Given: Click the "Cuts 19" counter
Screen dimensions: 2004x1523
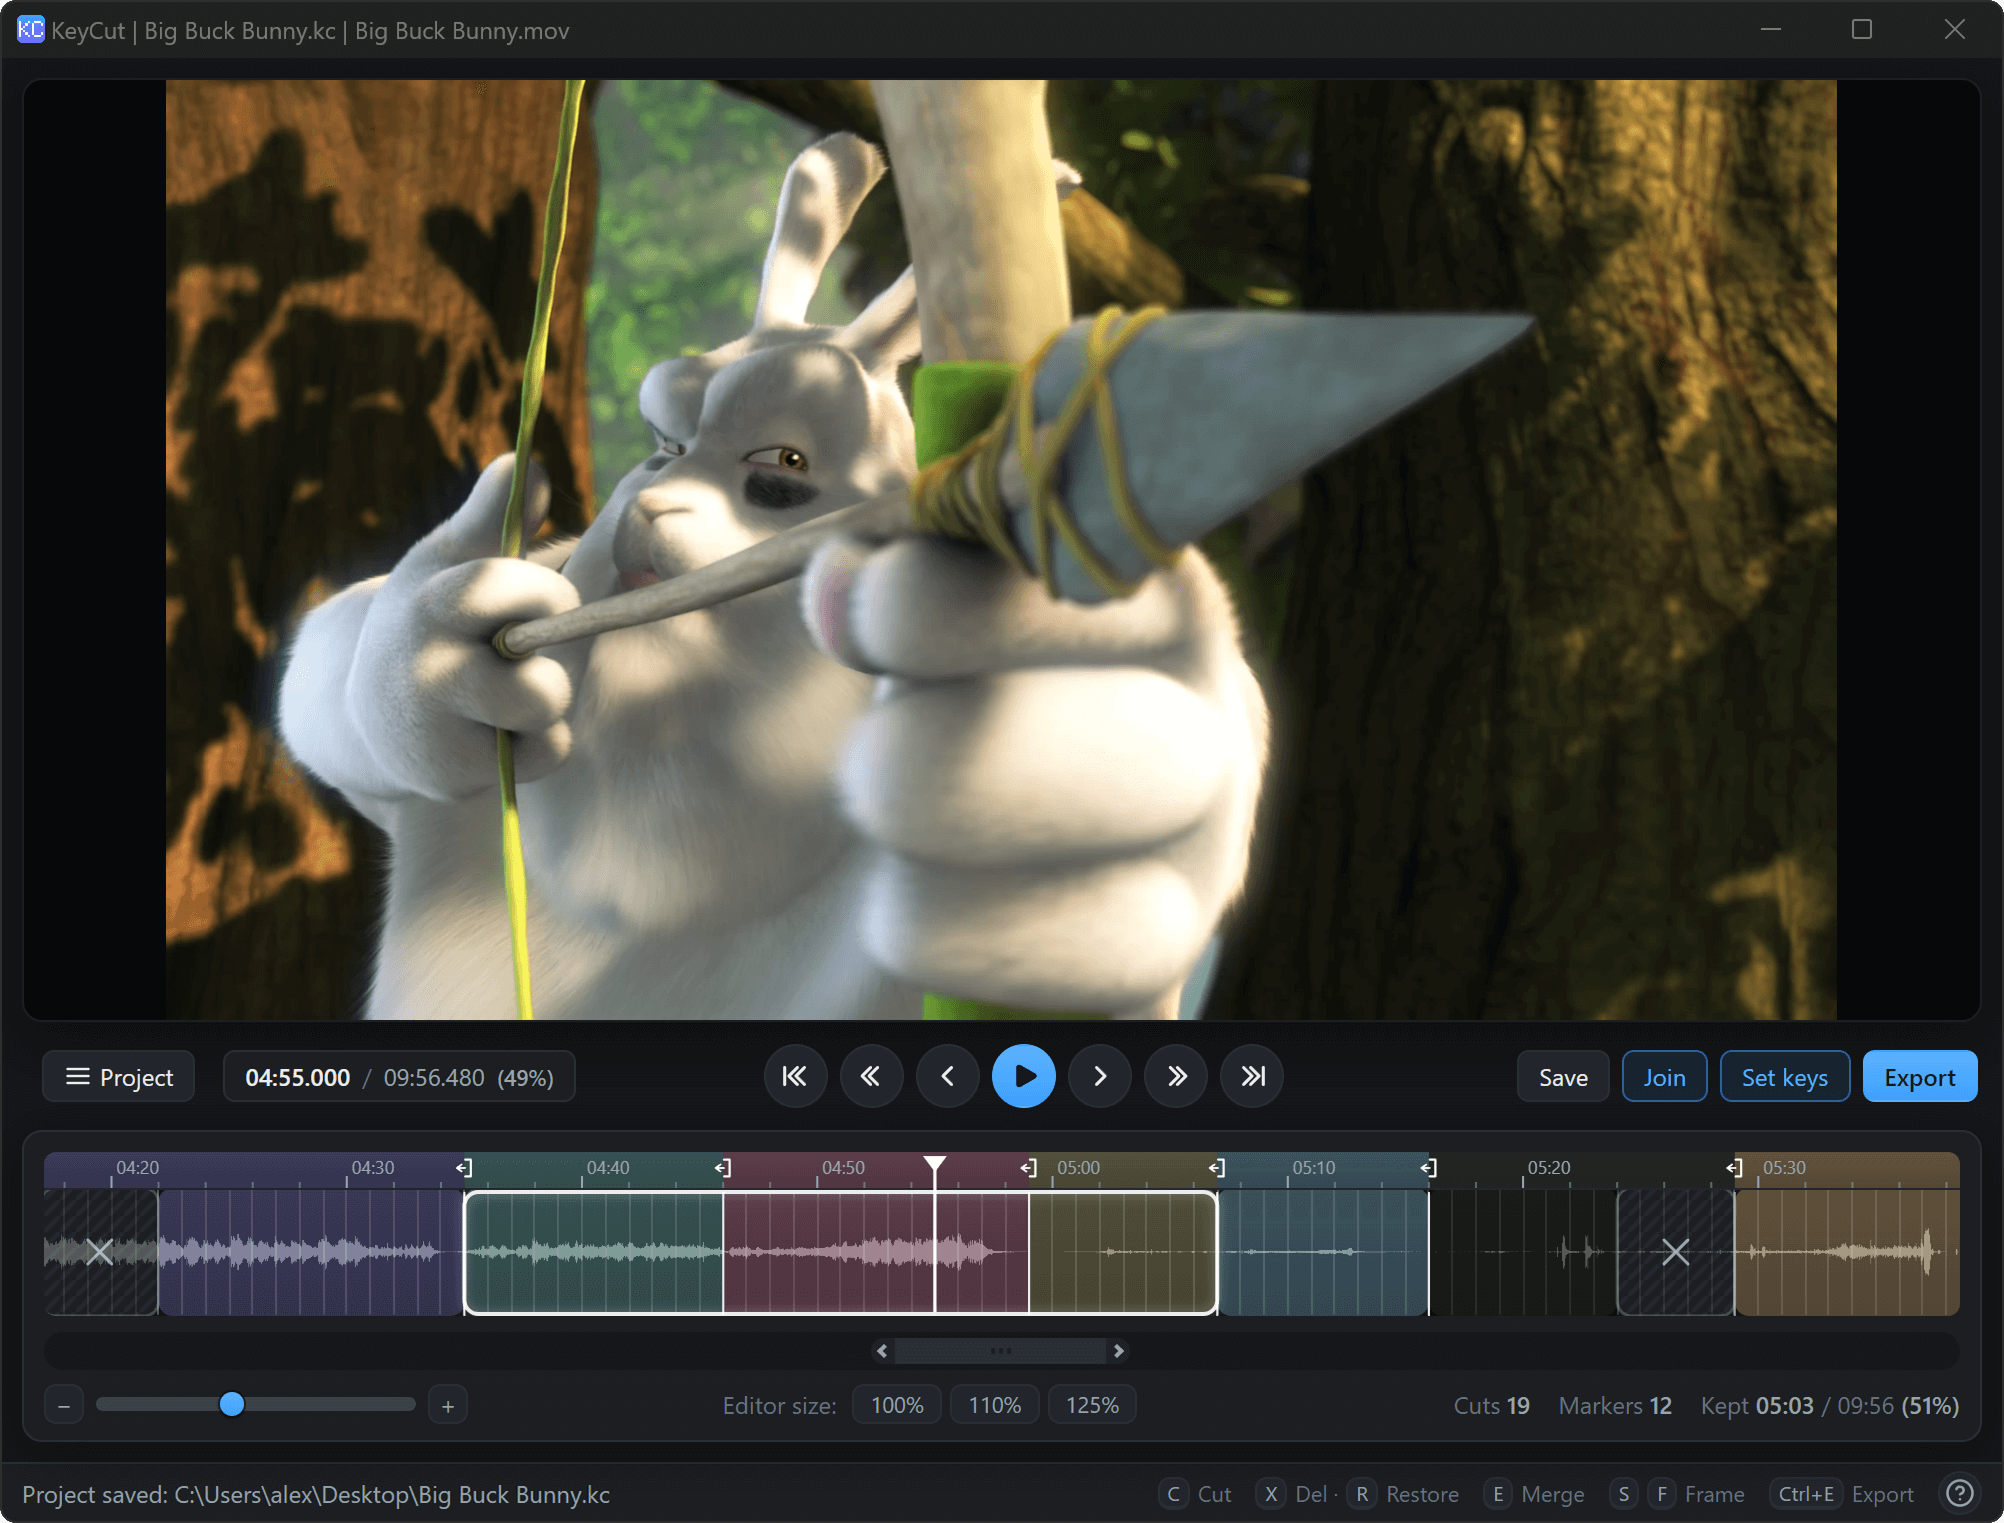Looking at the screenshot, I should pos(1491,1406).
